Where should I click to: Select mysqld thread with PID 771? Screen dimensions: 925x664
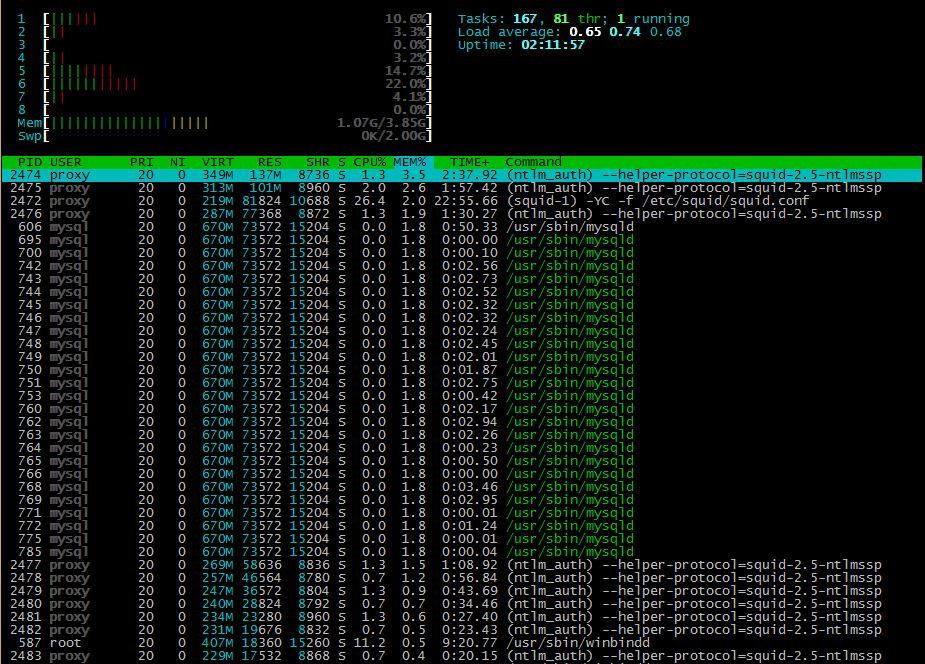462,512
